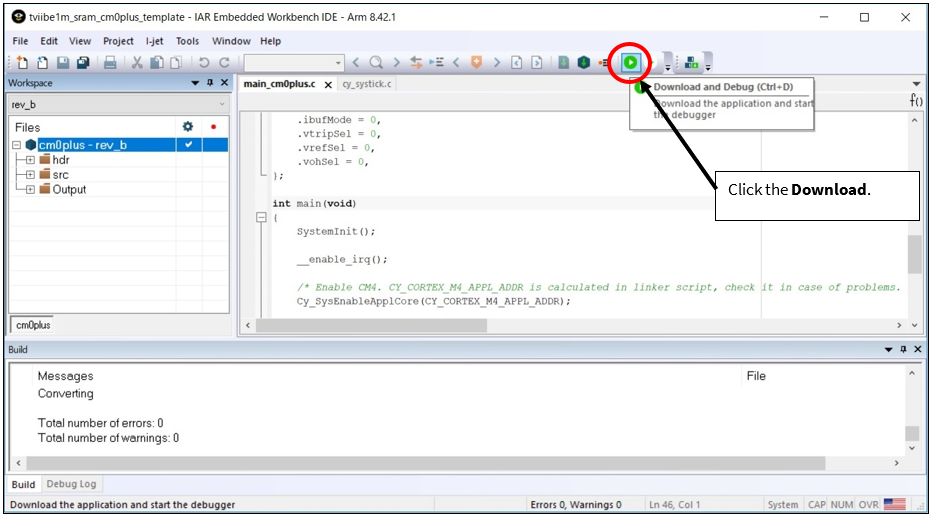Open the Replace tool icon

tap(416, 63)
